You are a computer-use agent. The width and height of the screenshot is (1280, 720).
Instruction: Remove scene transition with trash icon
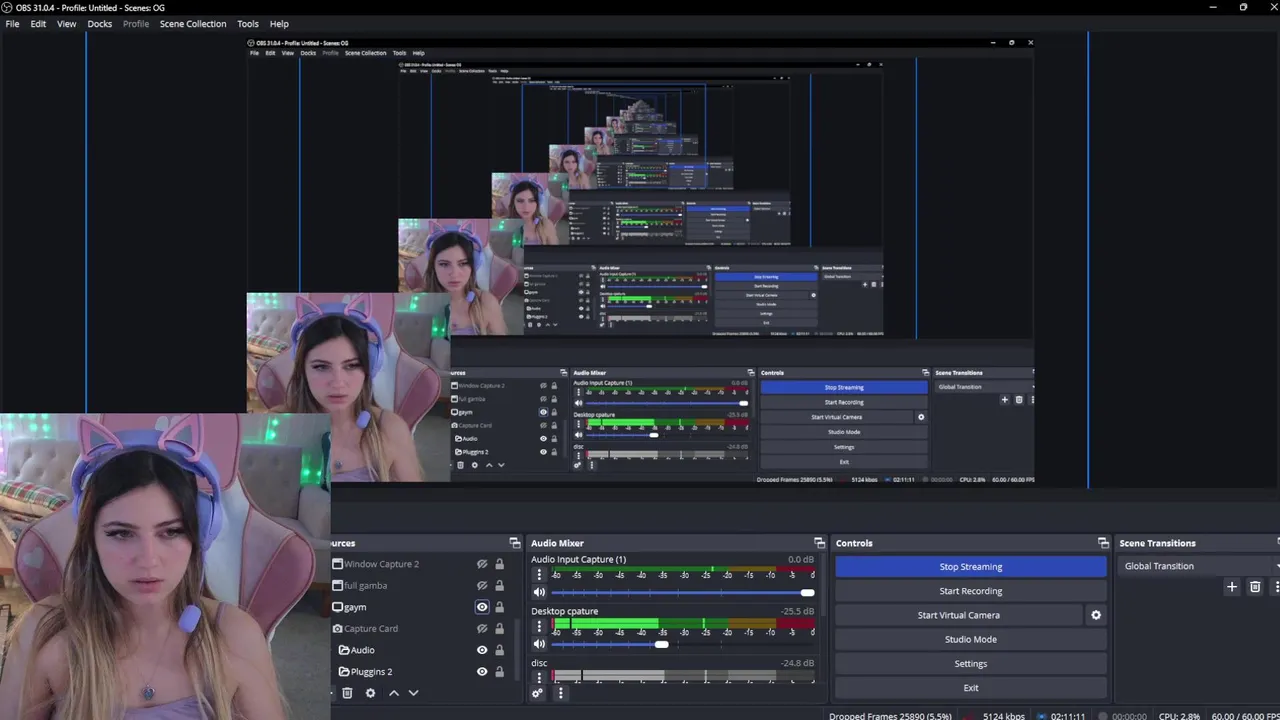pos(1255,587)
